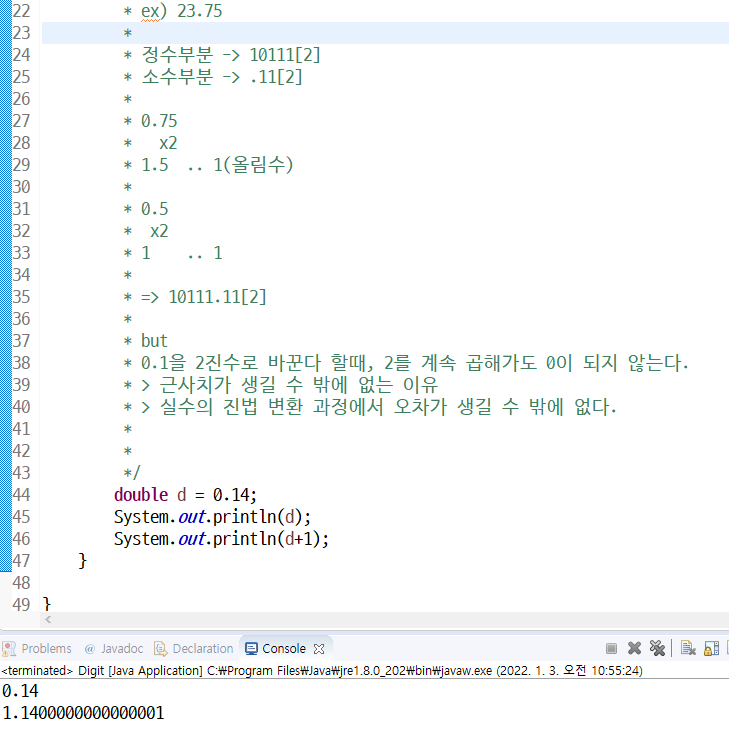The image size is (729, 741).
Task: Click the highlighted current line 23 asterisk
Action: click(x=128, y=34)
